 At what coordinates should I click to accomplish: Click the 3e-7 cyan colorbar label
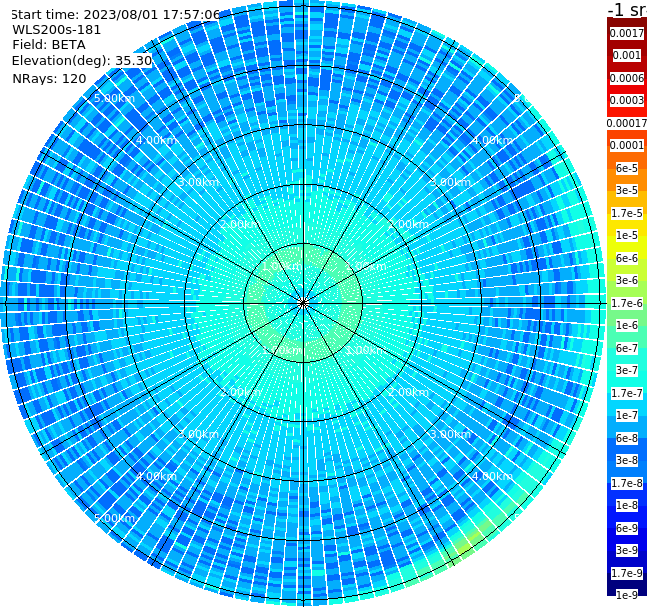click(627, 370)
